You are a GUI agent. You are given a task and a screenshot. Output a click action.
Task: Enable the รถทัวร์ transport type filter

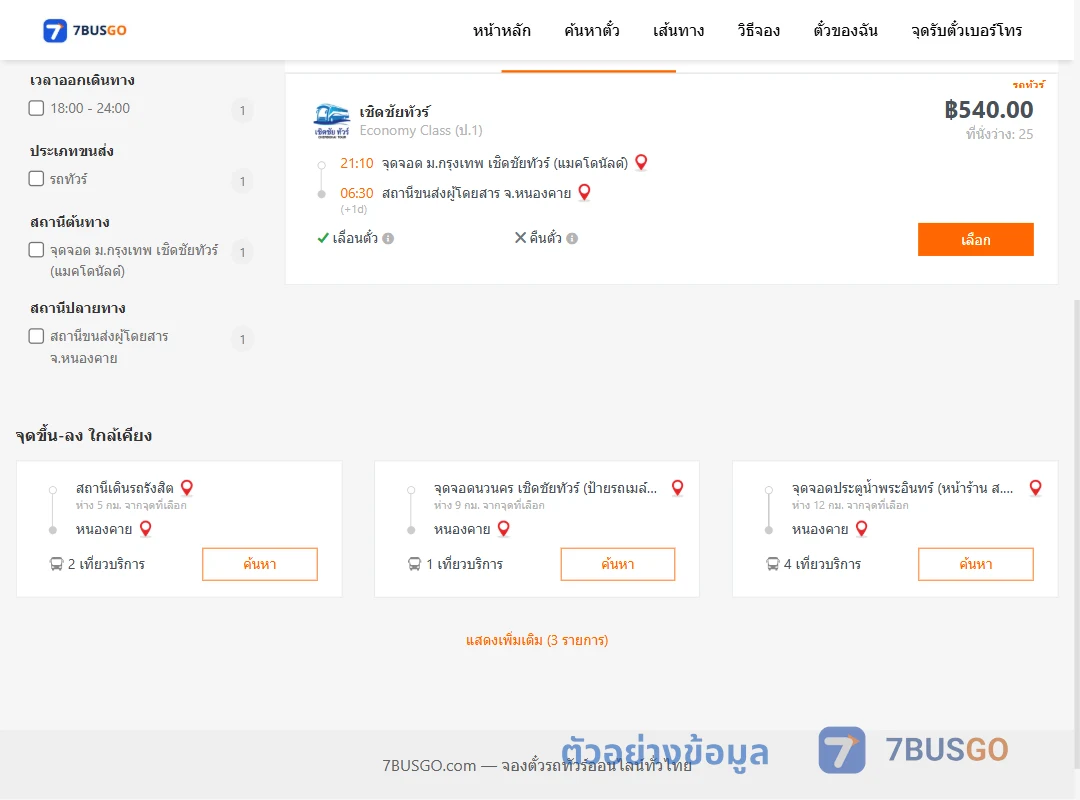(x=36, y=178)
